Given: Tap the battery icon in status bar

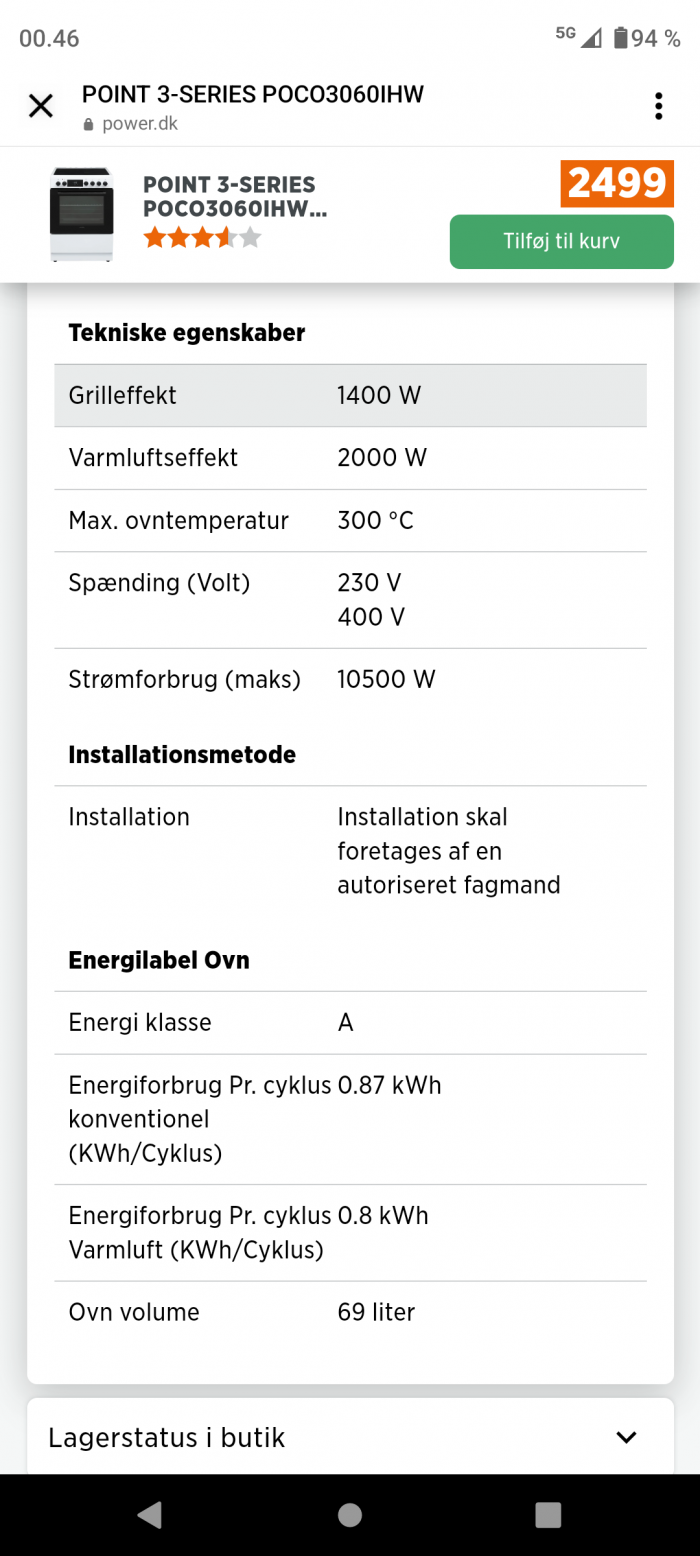Looking at the screenshot, I should point(621,38).
